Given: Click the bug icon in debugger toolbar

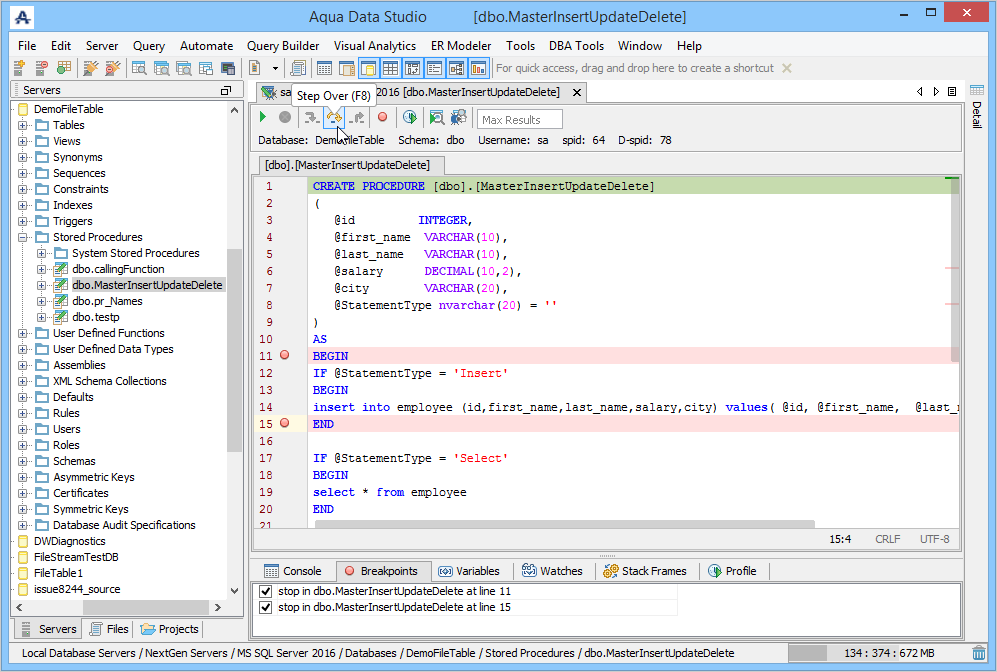Looking at the screenshot, I should coord(457,118).
